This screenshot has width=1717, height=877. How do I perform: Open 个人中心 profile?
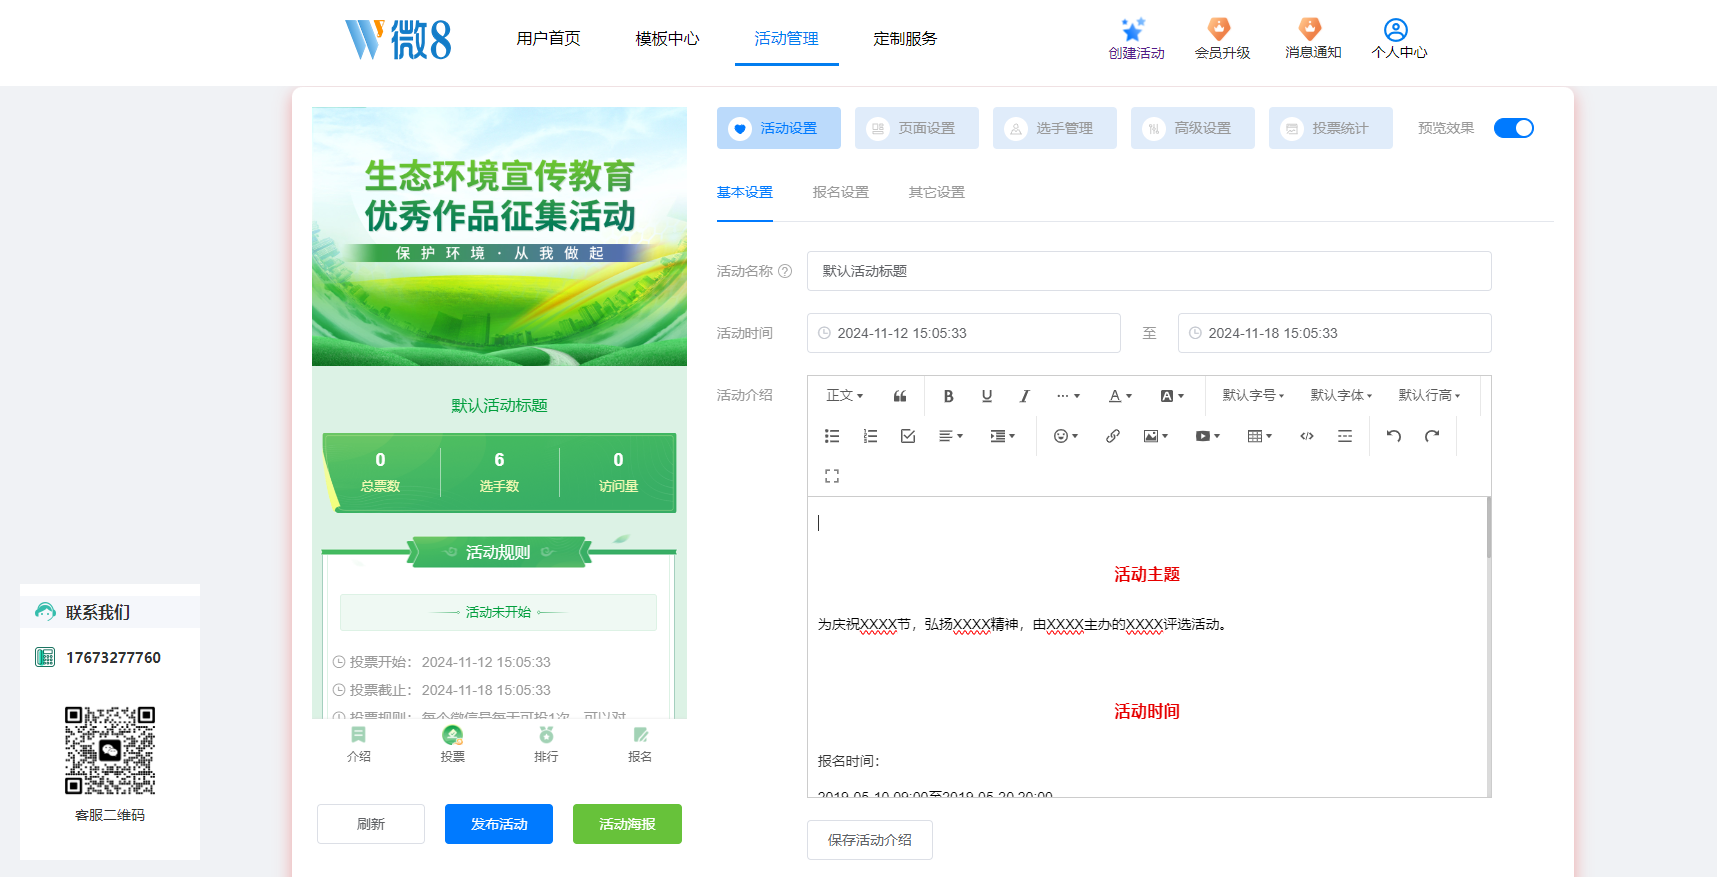click(x=1399, y=39)
